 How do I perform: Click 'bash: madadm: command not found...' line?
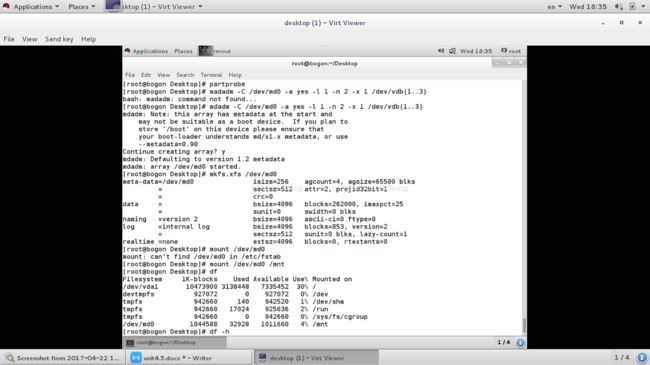[x=189, y=99]
